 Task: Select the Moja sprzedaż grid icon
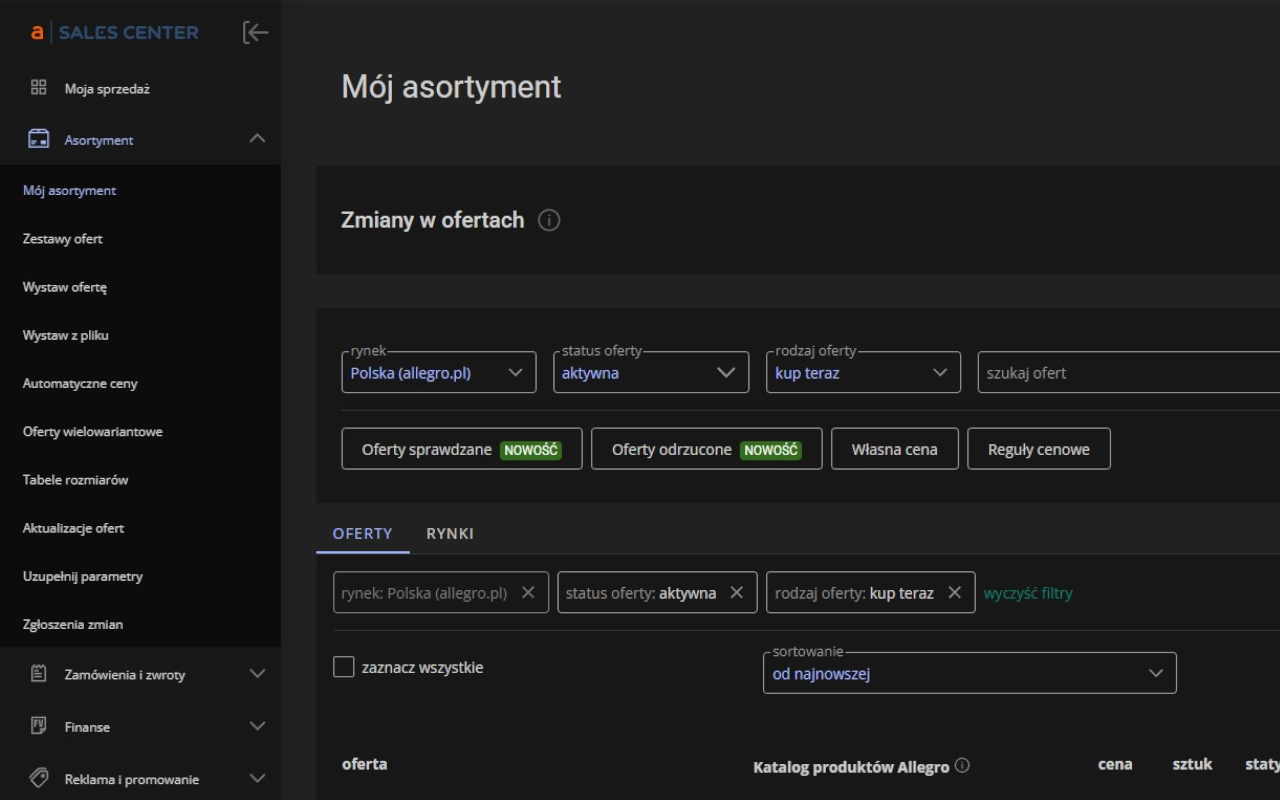coord(38,87)
